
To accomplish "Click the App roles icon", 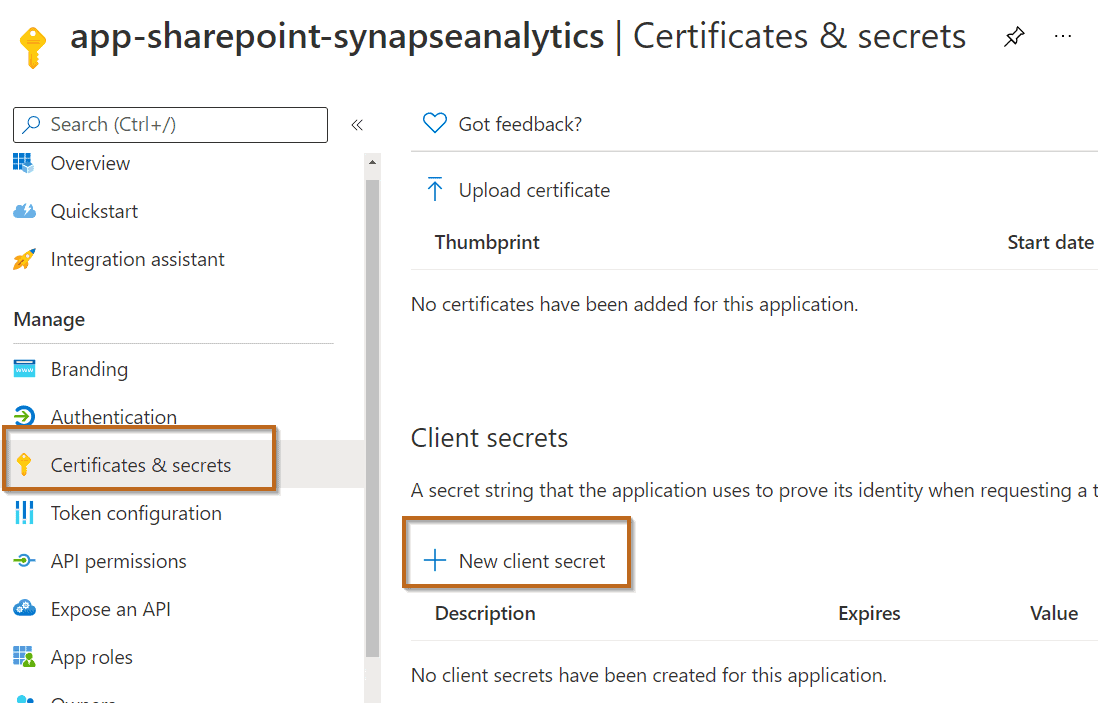I will [25, 657].
